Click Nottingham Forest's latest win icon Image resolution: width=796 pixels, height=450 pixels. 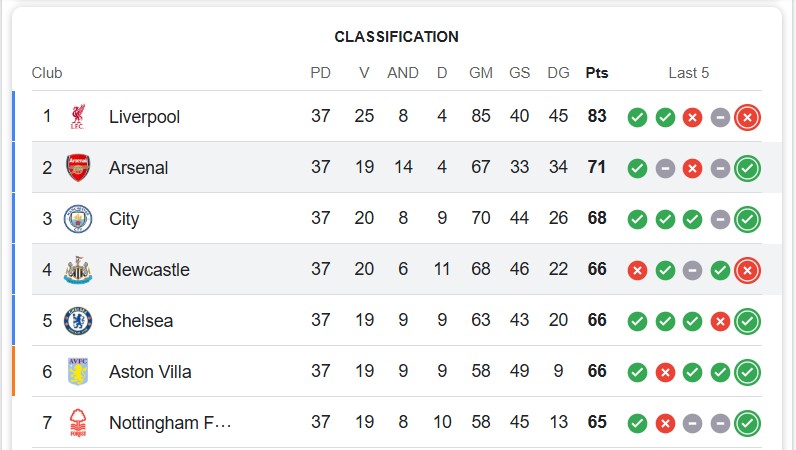pos(747,423)
